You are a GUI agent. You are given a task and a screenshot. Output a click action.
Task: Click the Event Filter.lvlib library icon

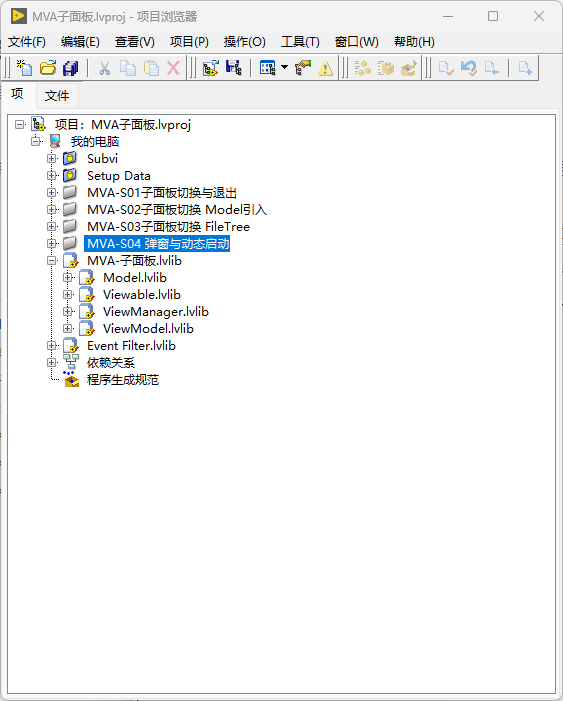[x=71, y=345]
